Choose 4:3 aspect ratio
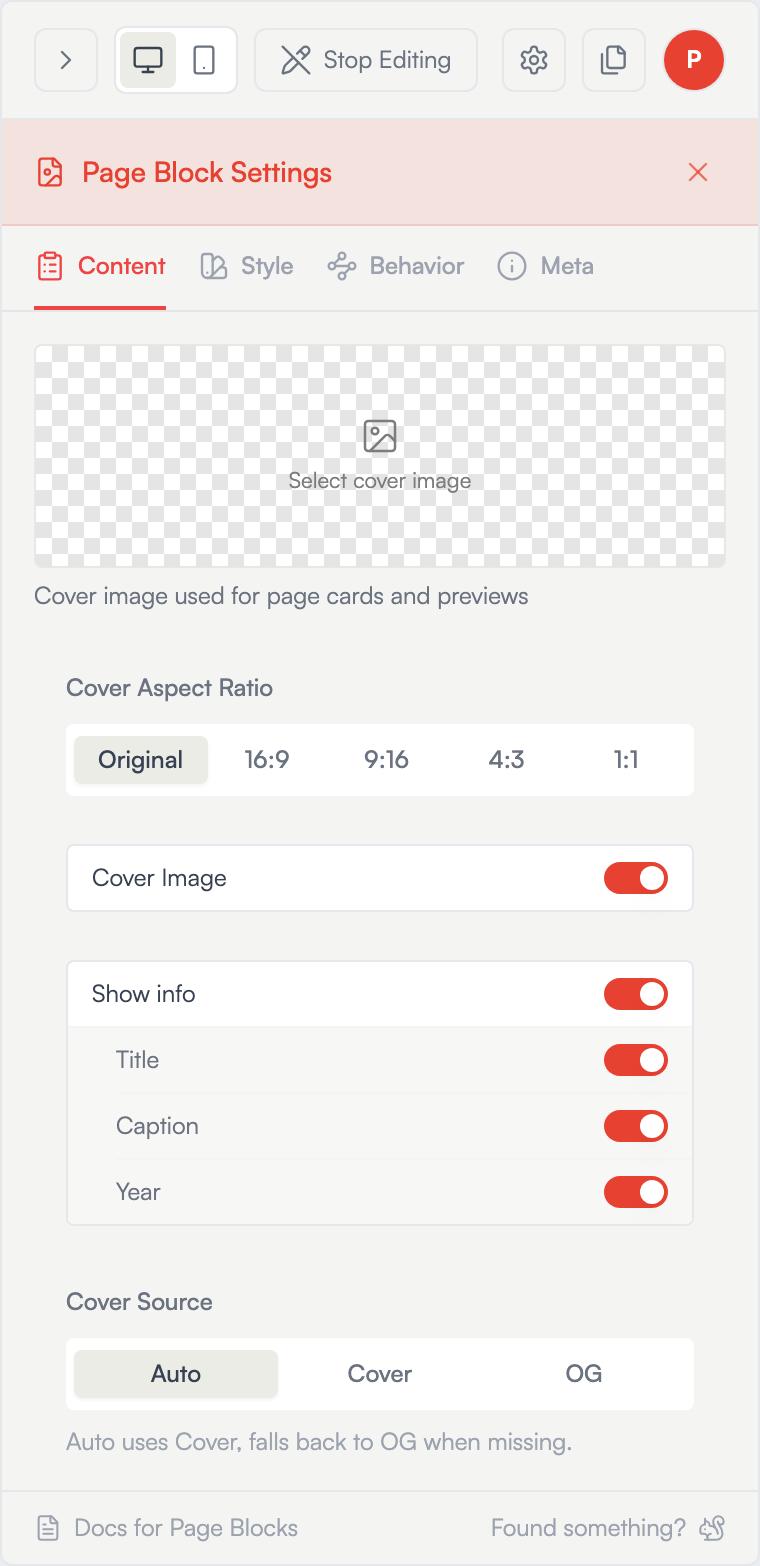Viewport: 760px width, 1566px height. [506, 760]
